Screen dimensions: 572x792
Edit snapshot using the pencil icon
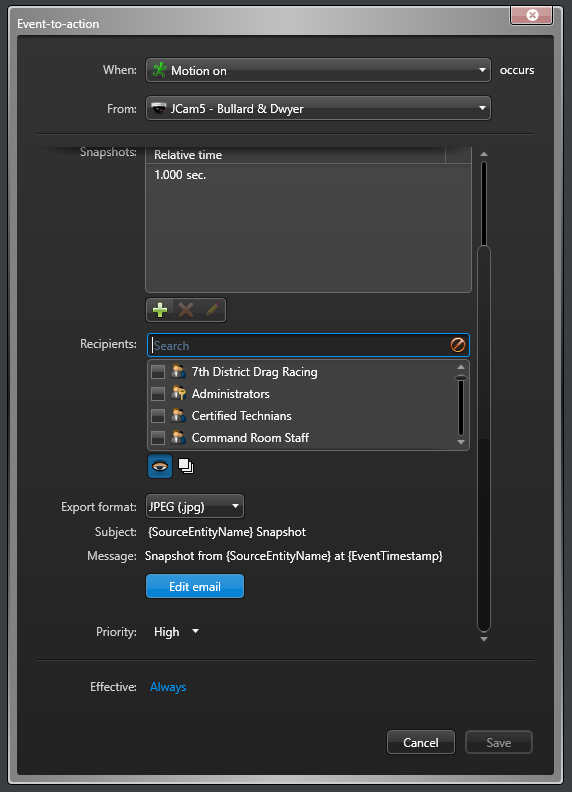coord(212,309)
